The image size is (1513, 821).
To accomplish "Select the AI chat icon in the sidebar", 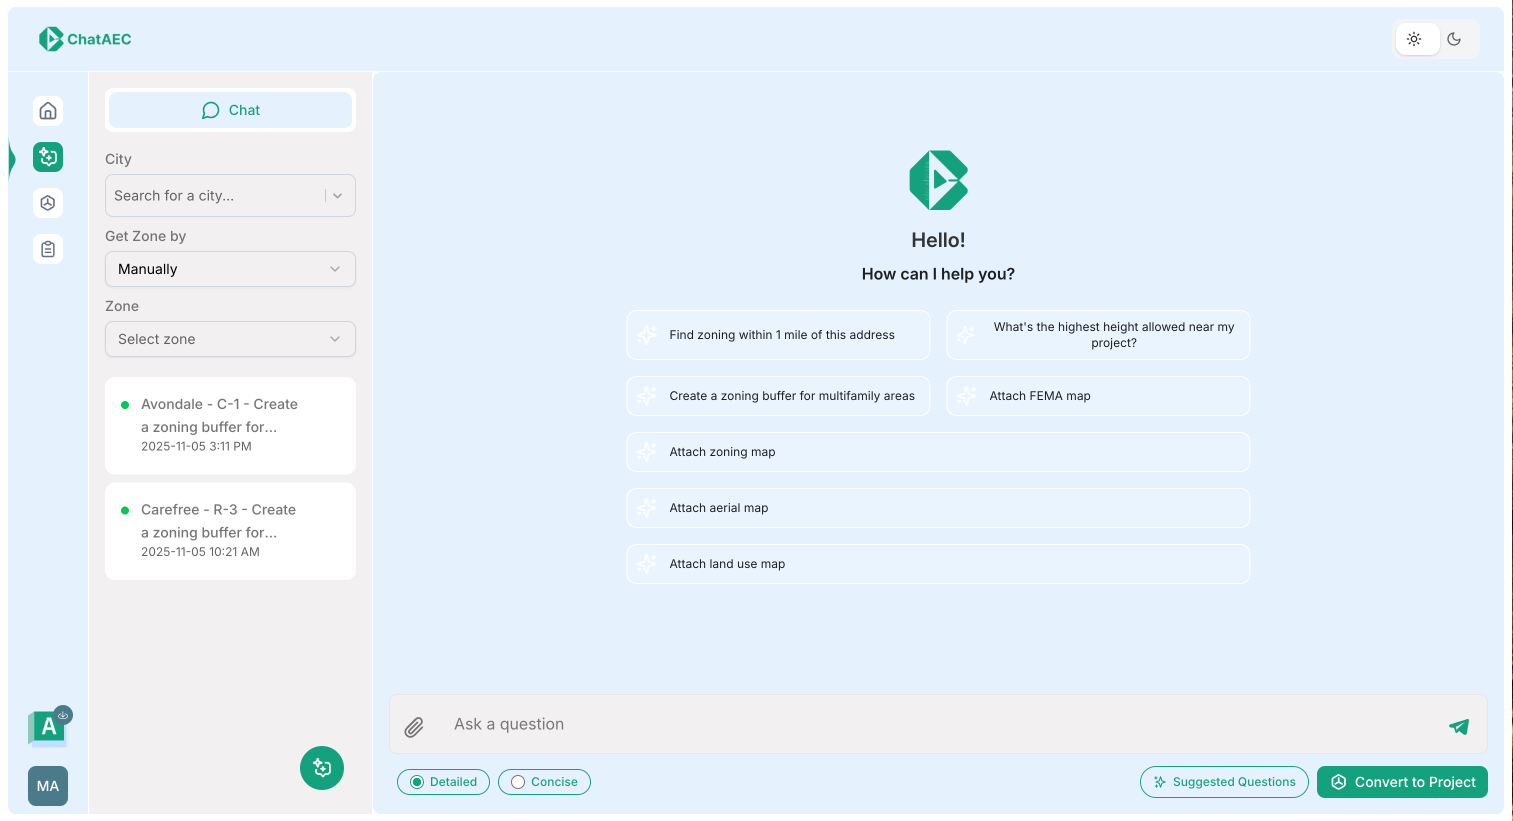I will [47, 156].
